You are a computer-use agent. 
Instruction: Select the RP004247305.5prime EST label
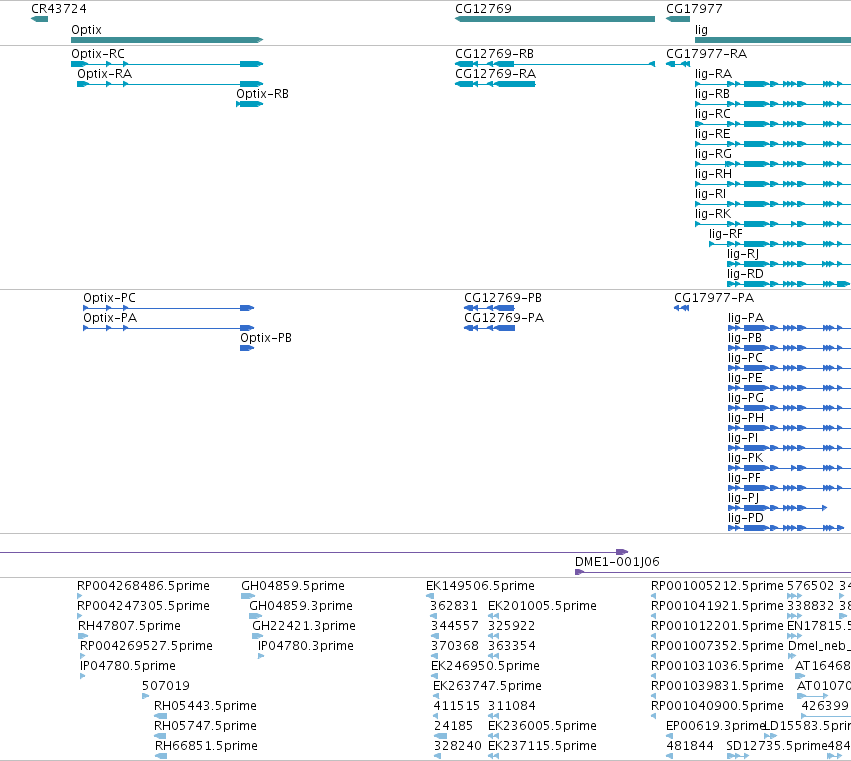point(143,606)
